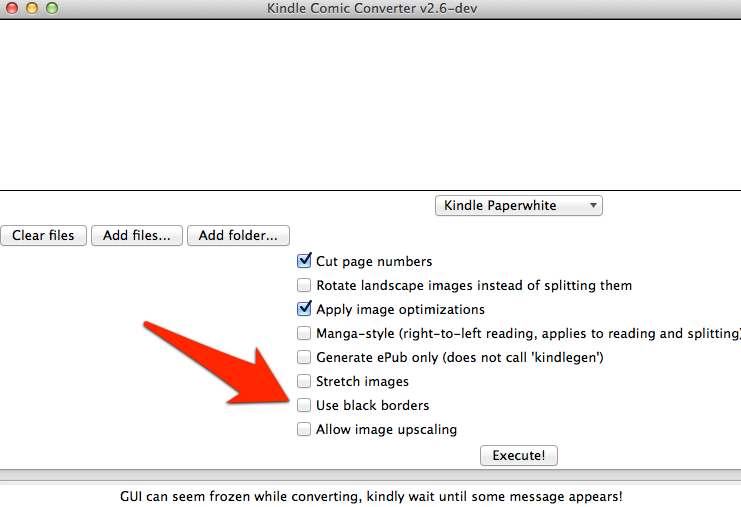741x507 pixels.
Task: Tick Allow image upscaling
Action: [x=304, y=429]
